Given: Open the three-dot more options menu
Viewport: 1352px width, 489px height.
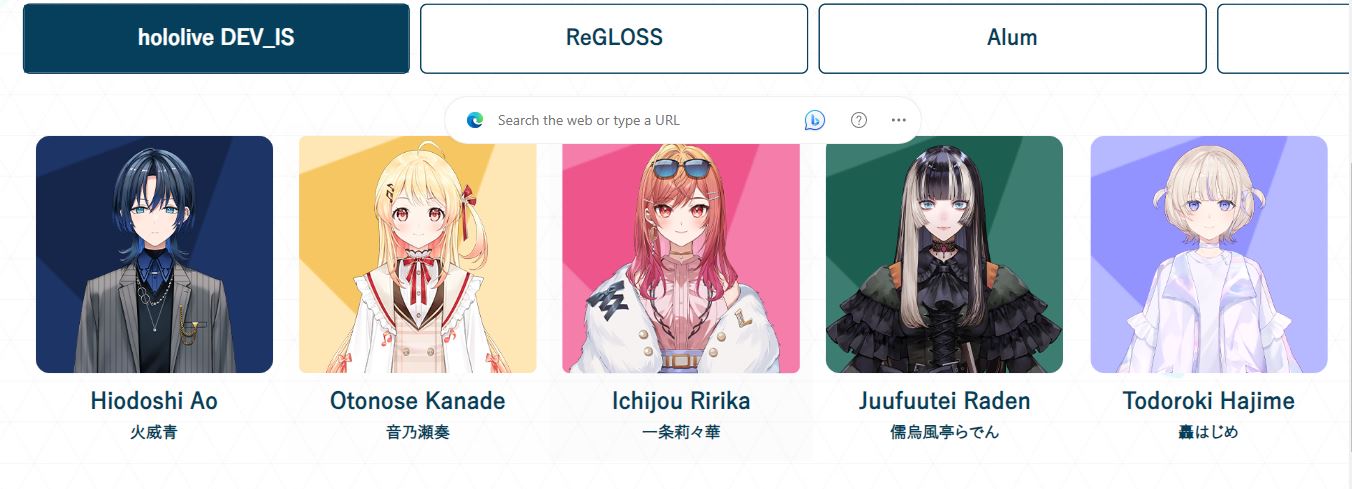Looking at the screenshot, I should (898, 120).
